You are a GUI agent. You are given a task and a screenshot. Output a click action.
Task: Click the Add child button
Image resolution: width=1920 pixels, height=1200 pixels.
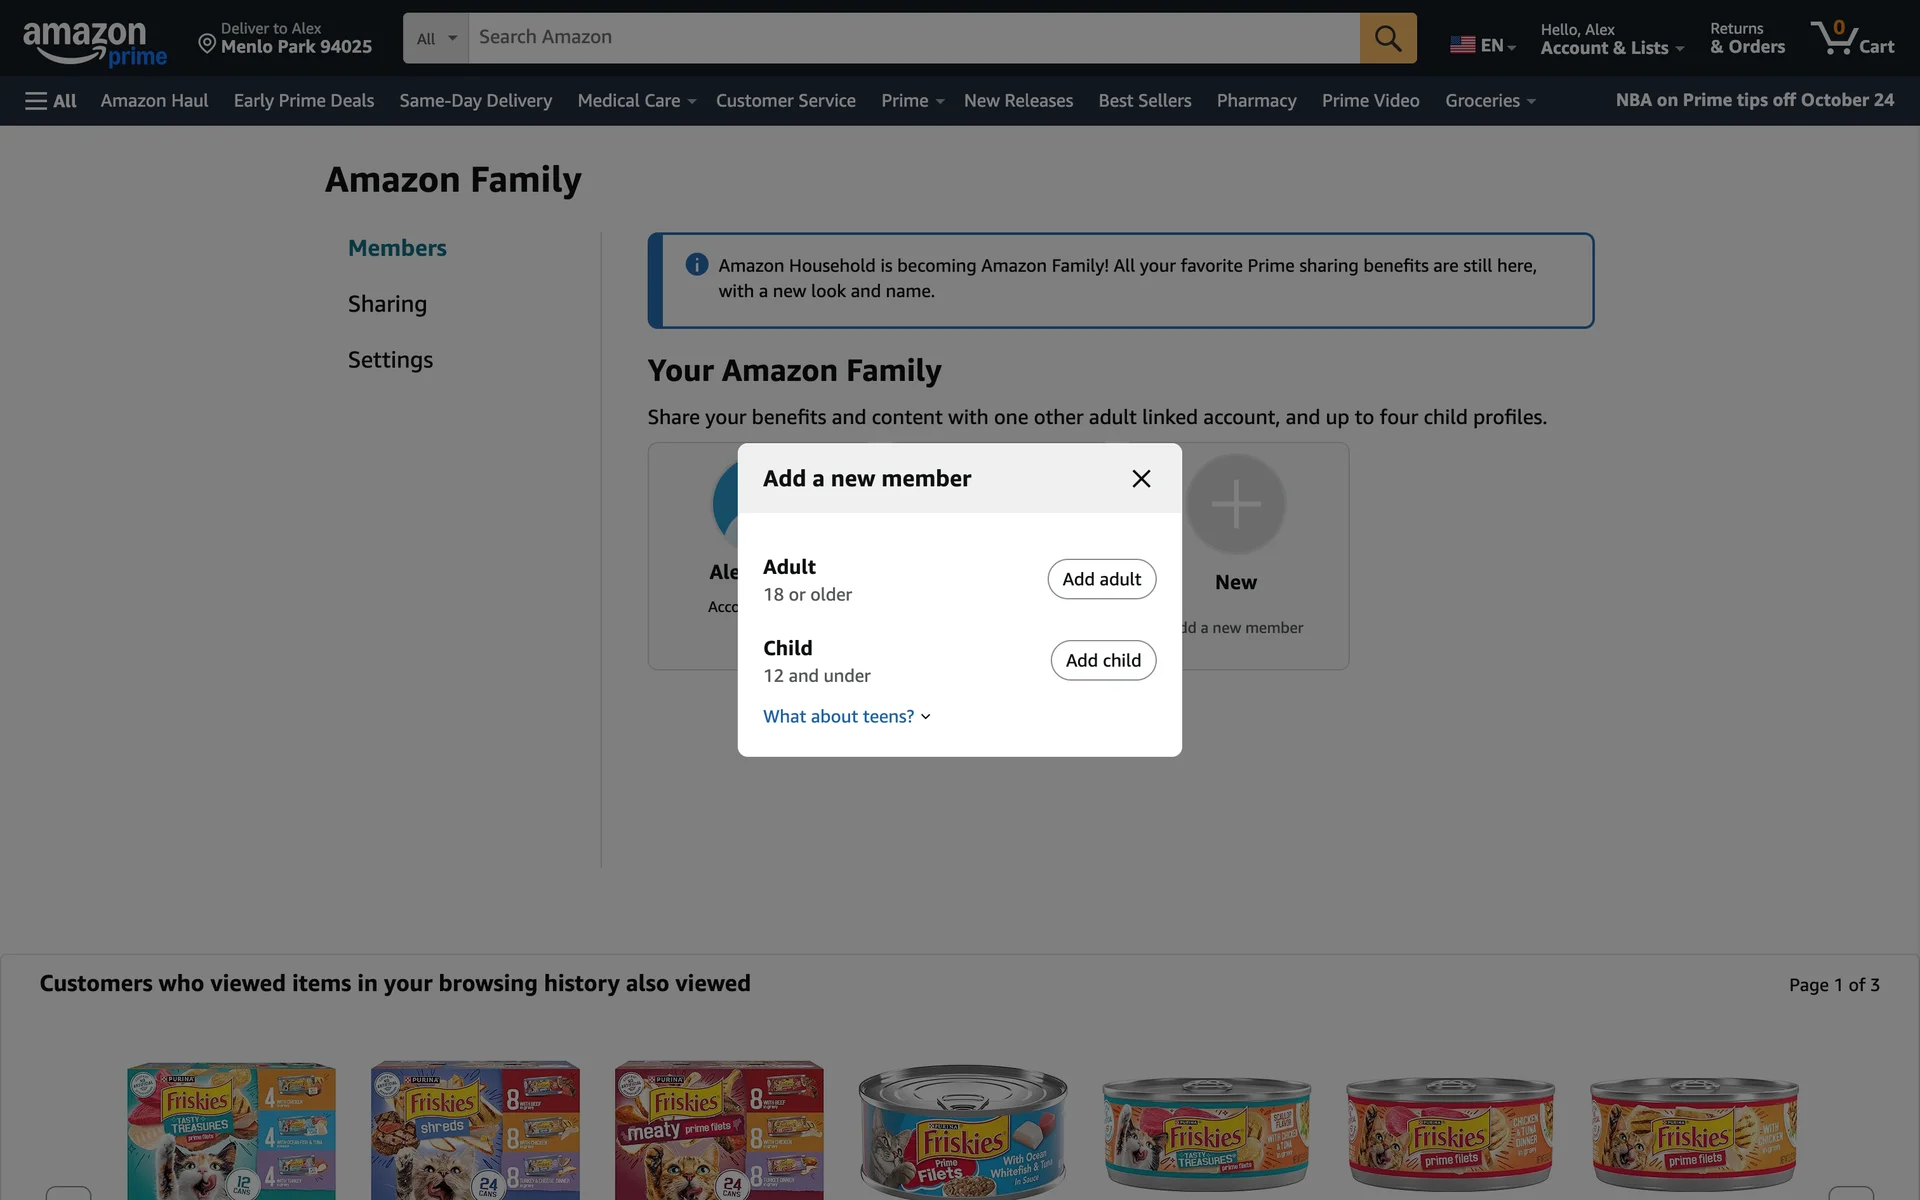(x=1103, y=660)
